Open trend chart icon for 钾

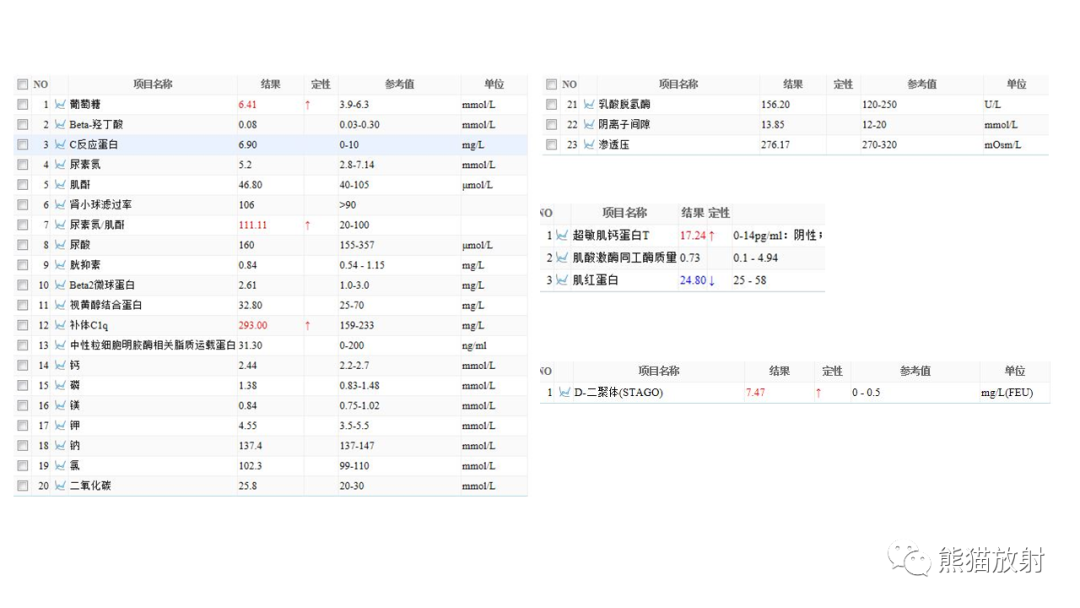pos(60,426)
